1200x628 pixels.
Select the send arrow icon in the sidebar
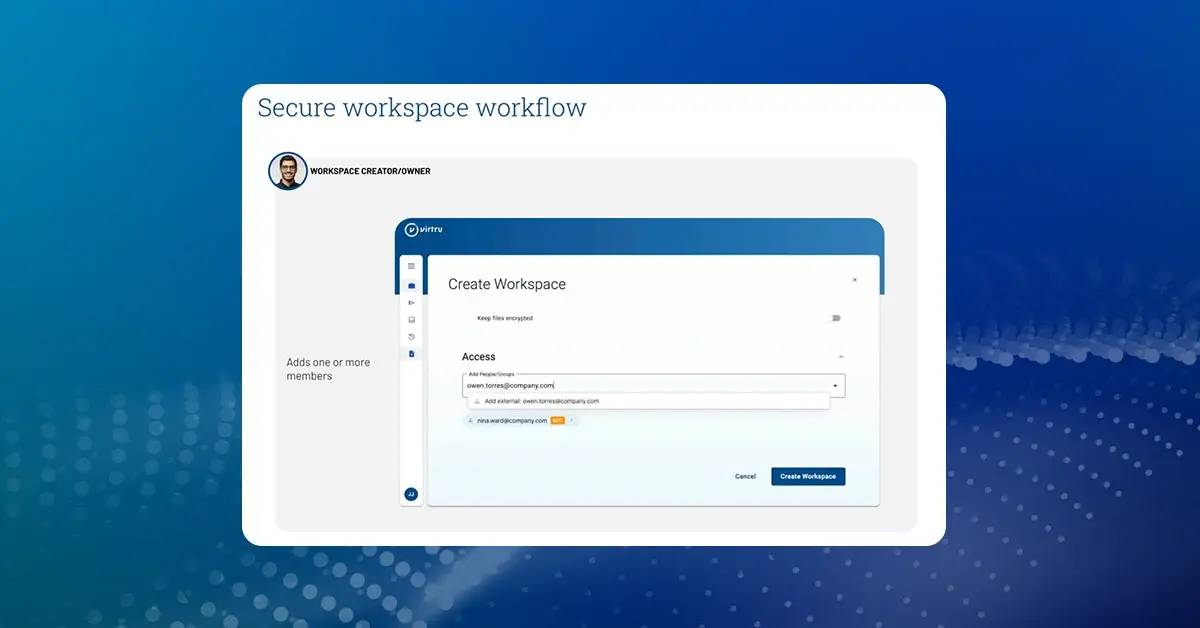coord(411,302)
